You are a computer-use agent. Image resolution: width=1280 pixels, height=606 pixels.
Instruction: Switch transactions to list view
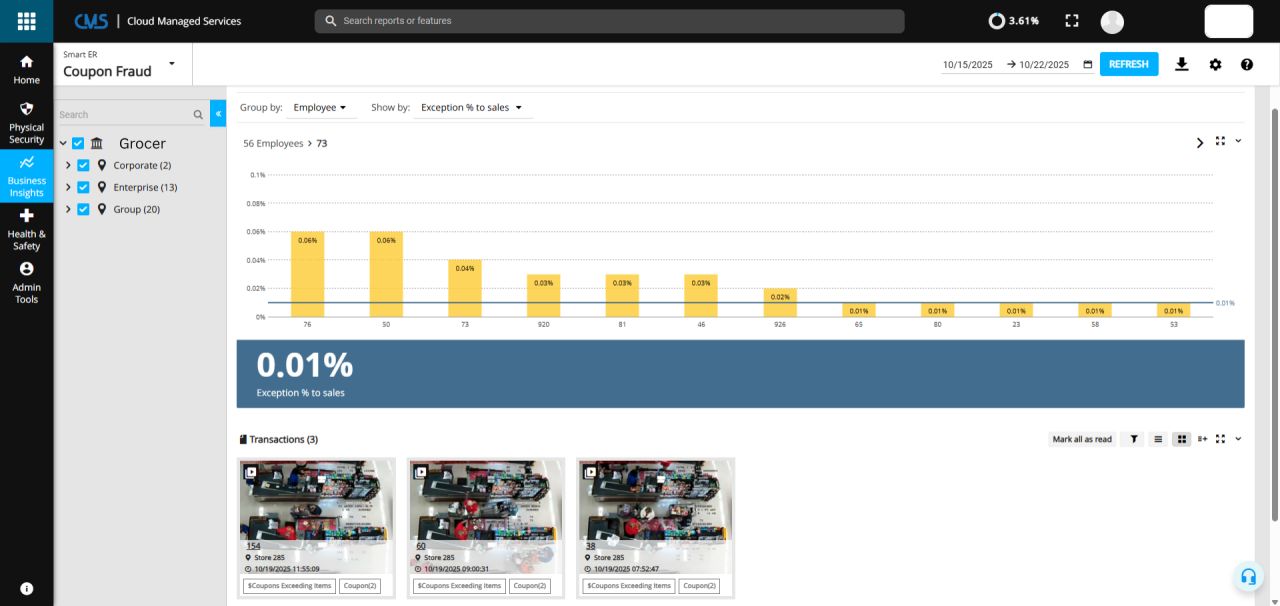click(1158, 439)
